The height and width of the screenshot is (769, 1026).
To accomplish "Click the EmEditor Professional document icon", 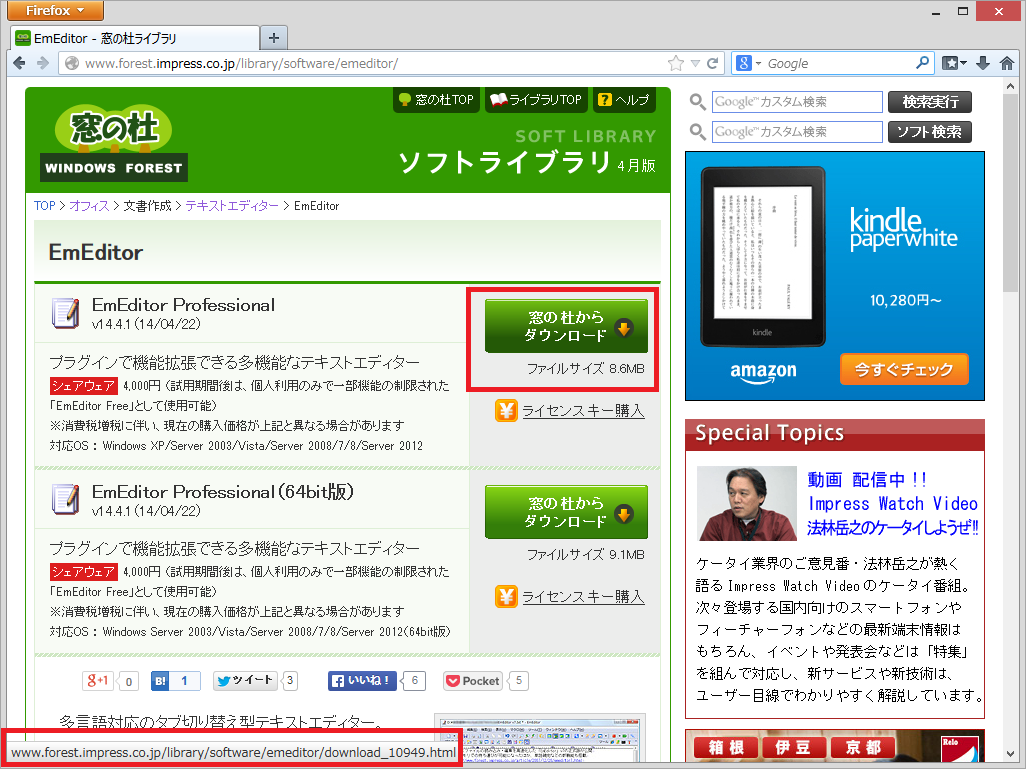I will click(x=65, y=313).
